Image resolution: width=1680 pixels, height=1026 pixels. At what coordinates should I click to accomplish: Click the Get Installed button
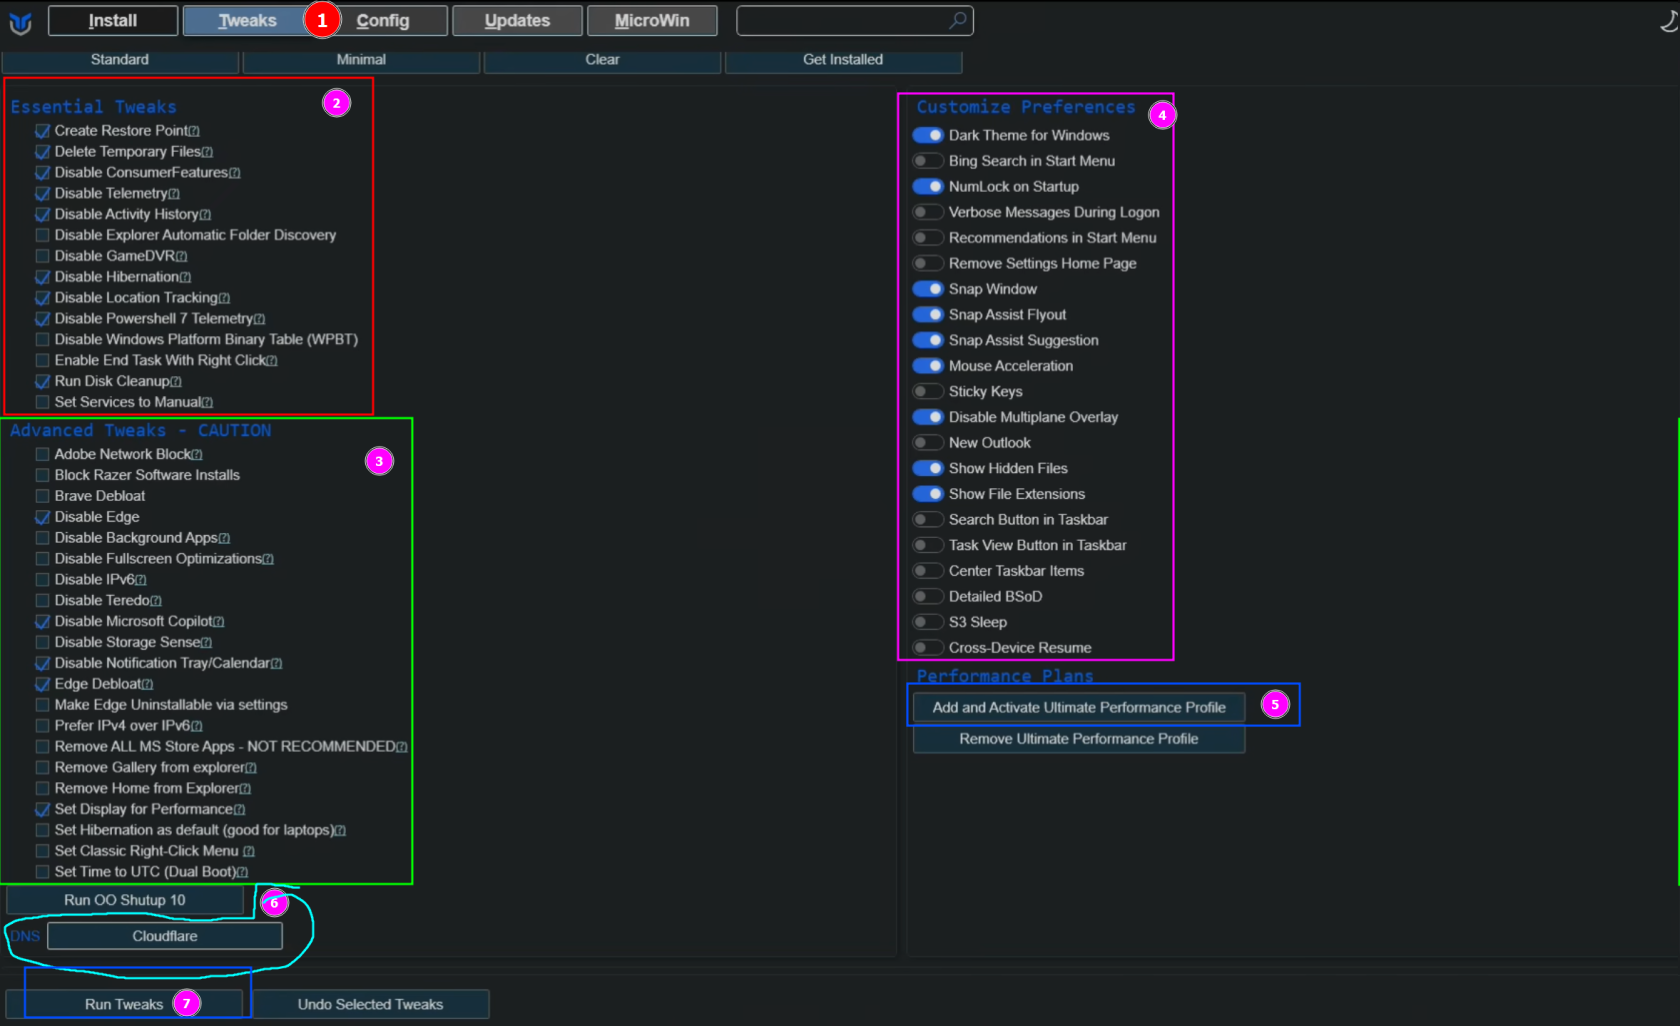[x=843, y=60]
